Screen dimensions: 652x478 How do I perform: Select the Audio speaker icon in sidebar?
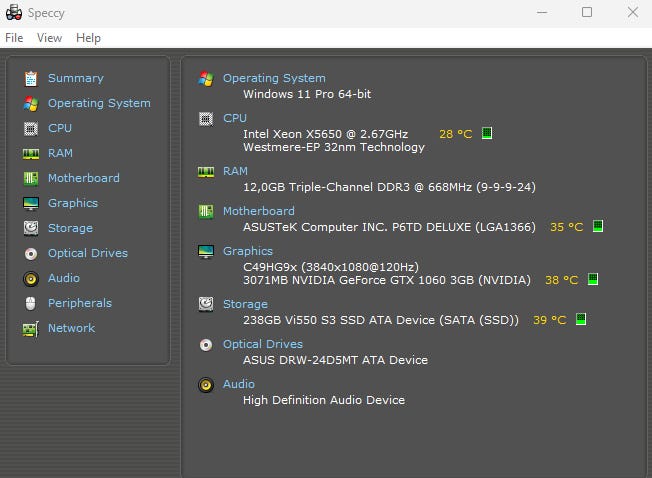[30, 278]
